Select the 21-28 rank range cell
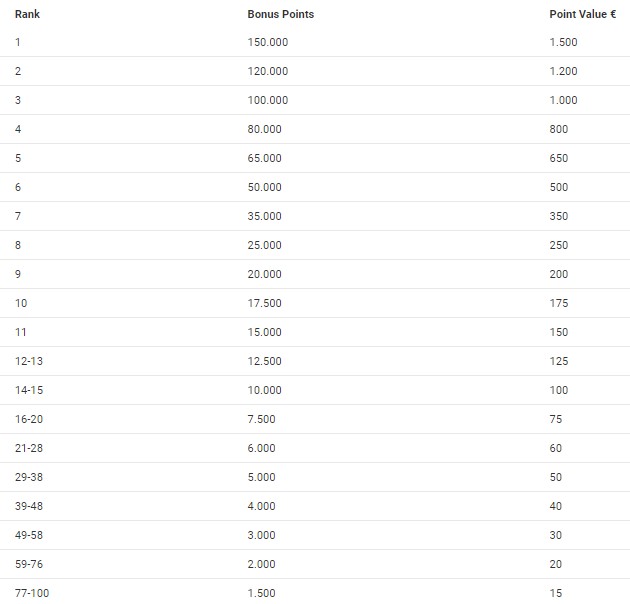630x604 pixels. (x=29, y=448)
